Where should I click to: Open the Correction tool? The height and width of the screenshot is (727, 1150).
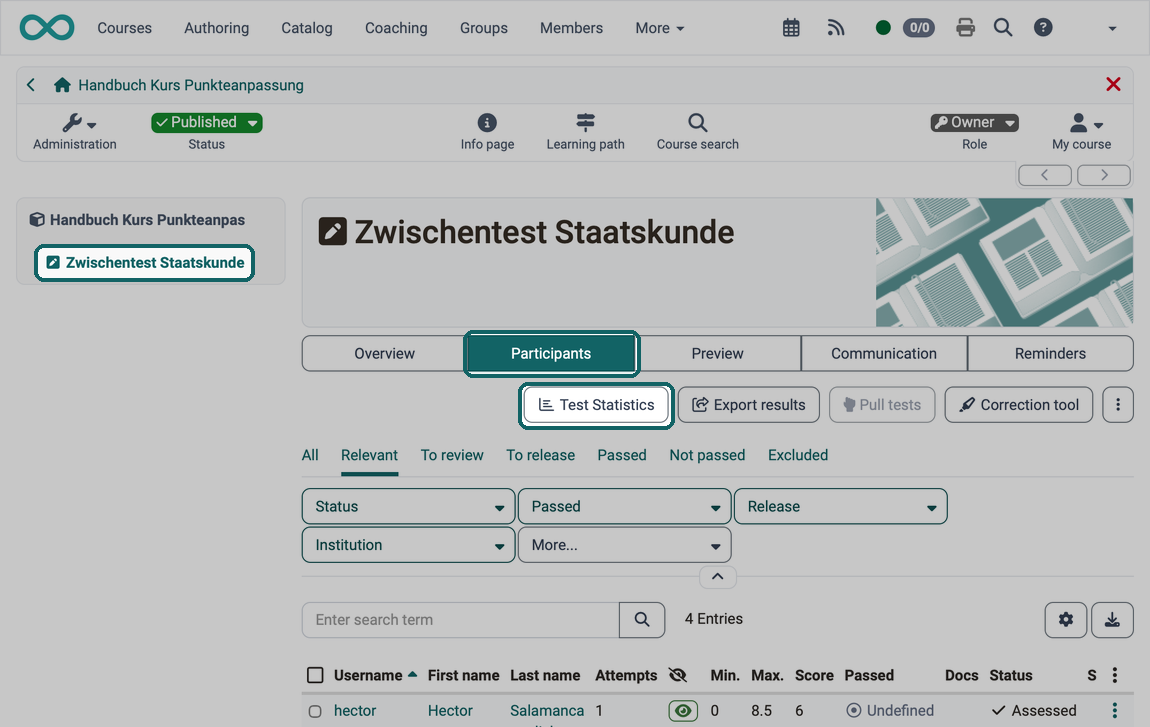coord(1019,405)
